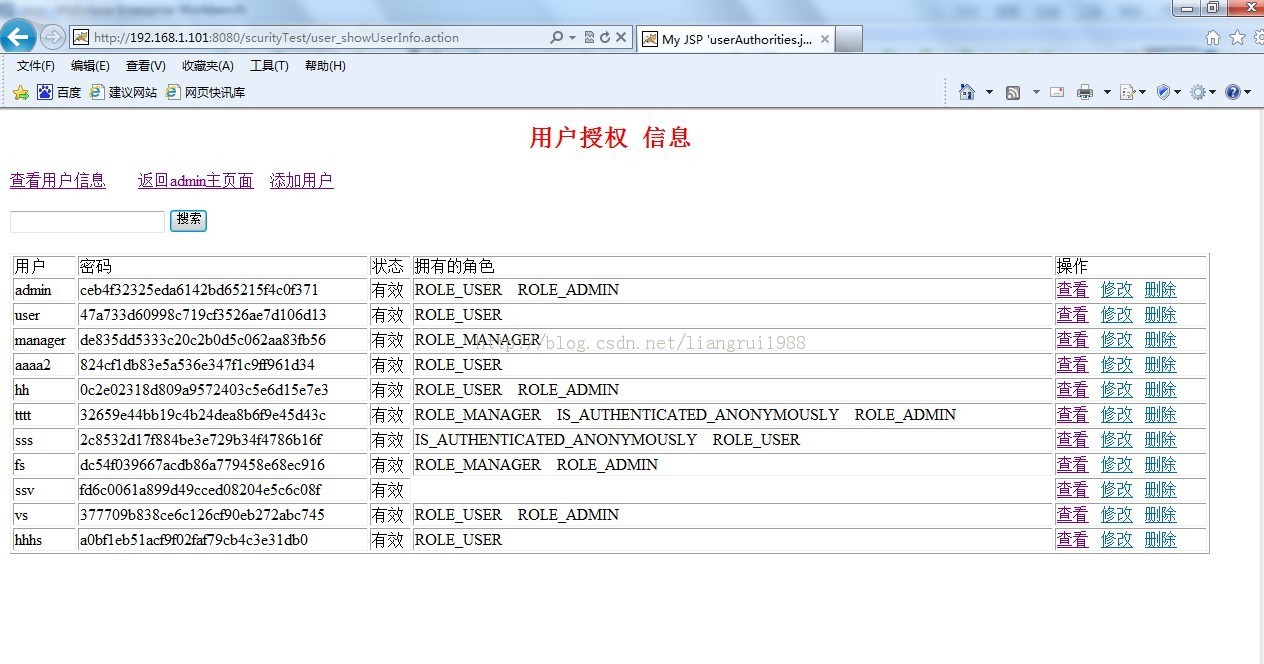Screen dimensions: 1264x664
Task: Open the Tools gear icon
Action: tap(1198, 91)
